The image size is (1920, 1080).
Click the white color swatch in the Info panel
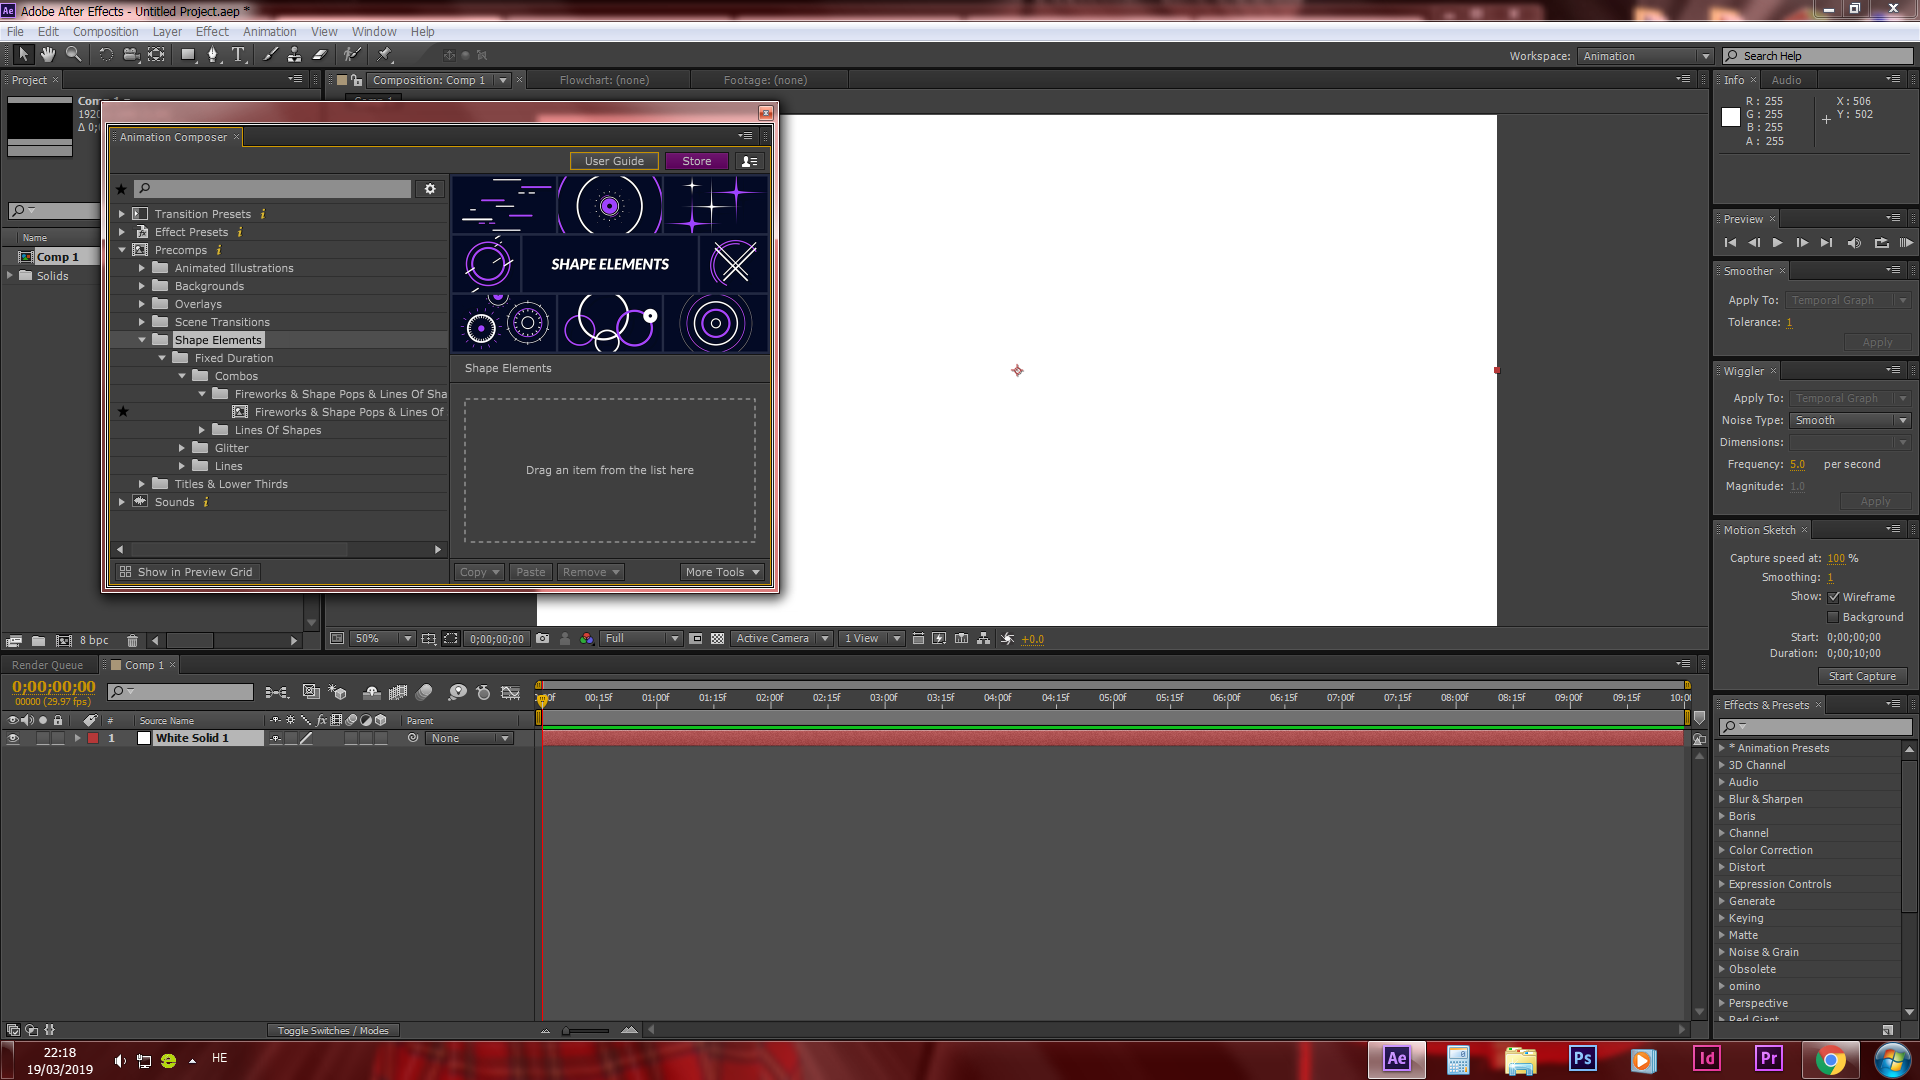click(x=1730, y=117)
